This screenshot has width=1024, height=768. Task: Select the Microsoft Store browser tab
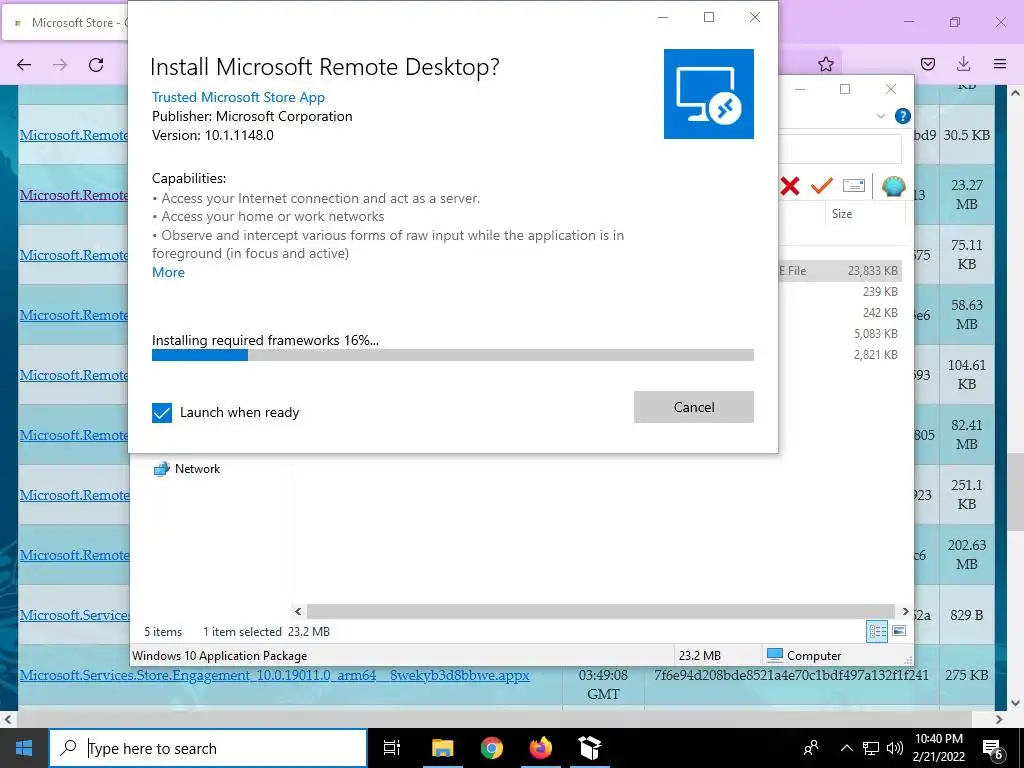click(x=65, y=23)
